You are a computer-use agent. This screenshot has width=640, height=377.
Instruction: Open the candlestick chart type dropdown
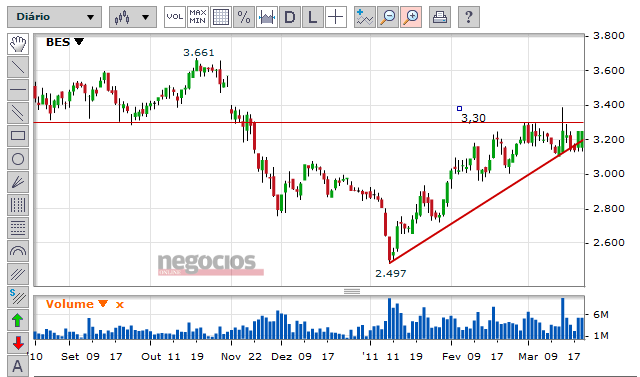(x=133, y=17)
